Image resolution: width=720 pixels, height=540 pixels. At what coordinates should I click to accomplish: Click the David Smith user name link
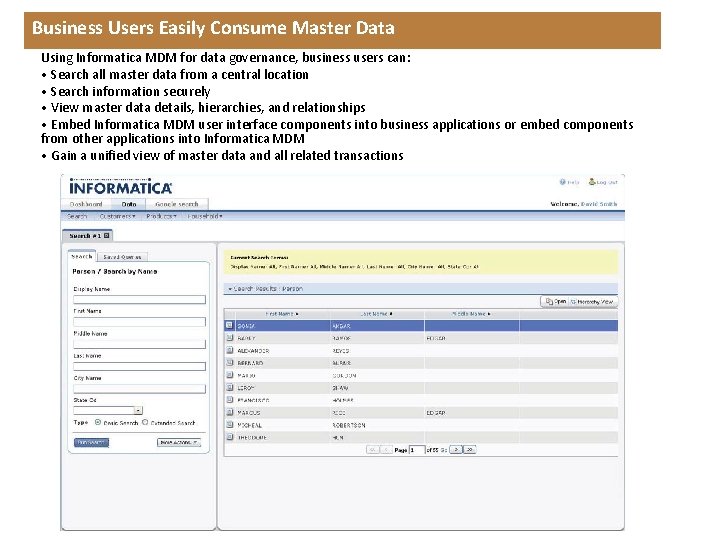click(599, 204)
